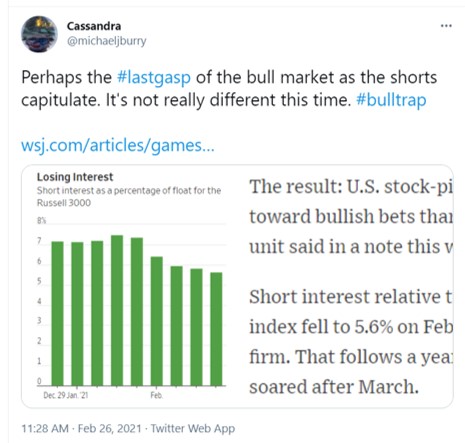
Task: Open the wsj.com/articles/games link
Action: click(118, 145)
